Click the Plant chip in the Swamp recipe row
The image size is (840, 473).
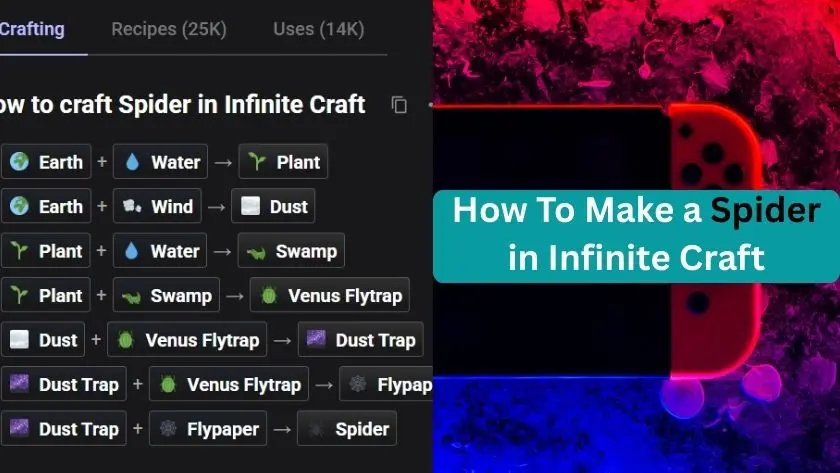click(x=46, y=250)
